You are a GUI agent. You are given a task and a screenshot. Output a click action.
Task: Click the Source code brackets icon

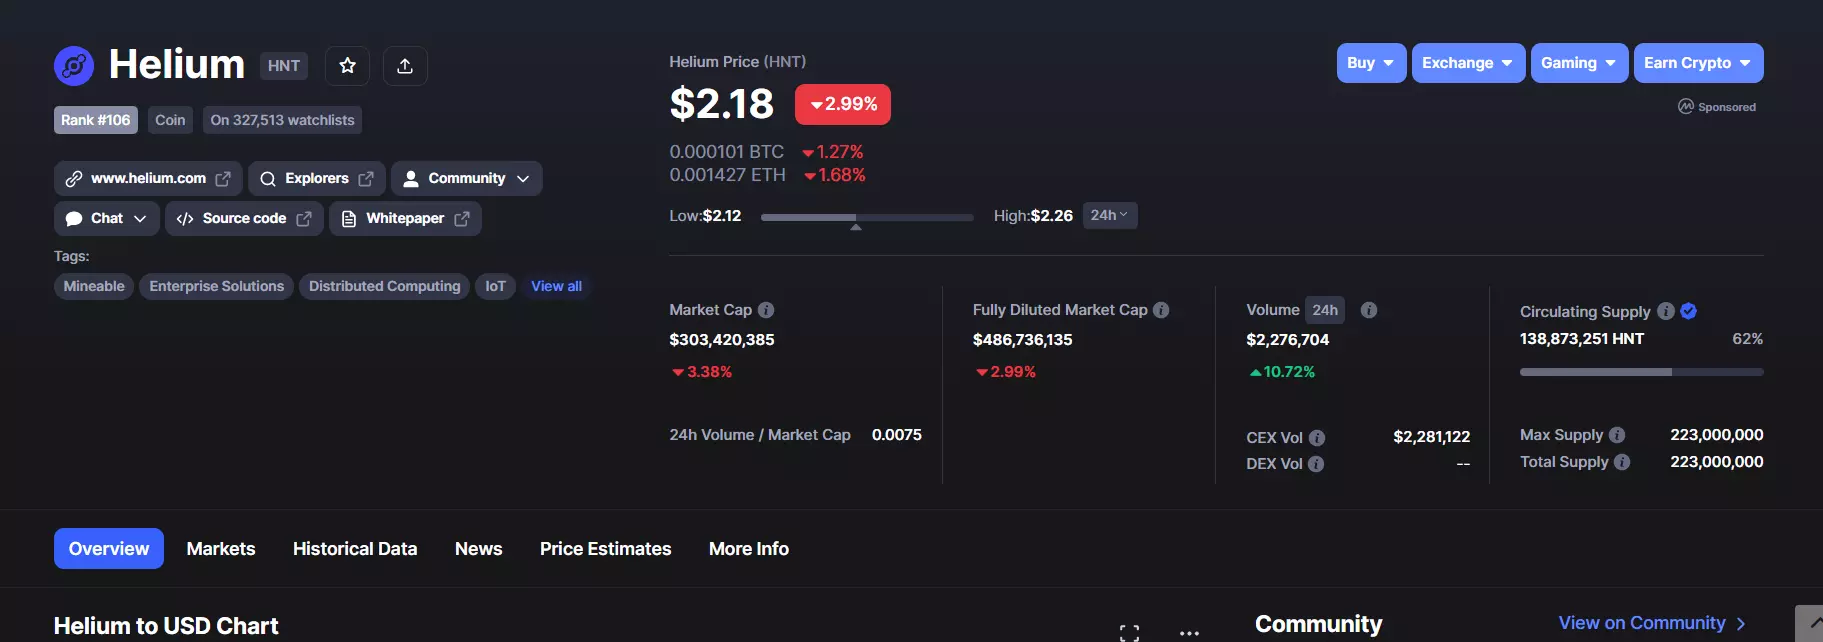tap(185, 219)
